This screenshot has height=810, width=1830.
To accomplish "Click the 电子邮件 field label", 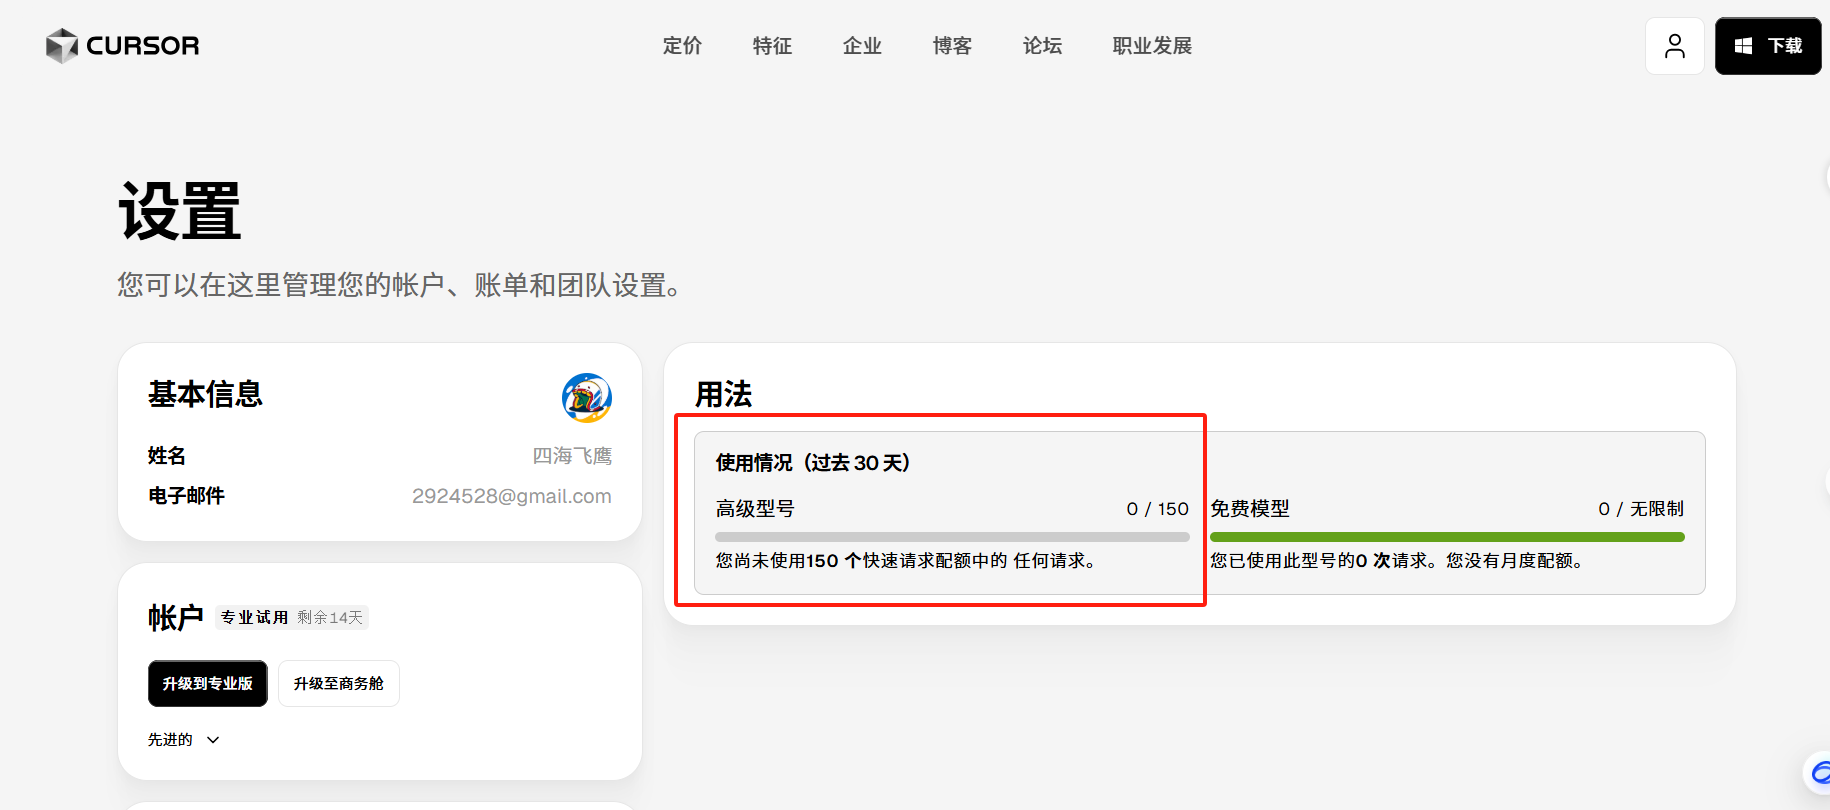I will (186, 496).
